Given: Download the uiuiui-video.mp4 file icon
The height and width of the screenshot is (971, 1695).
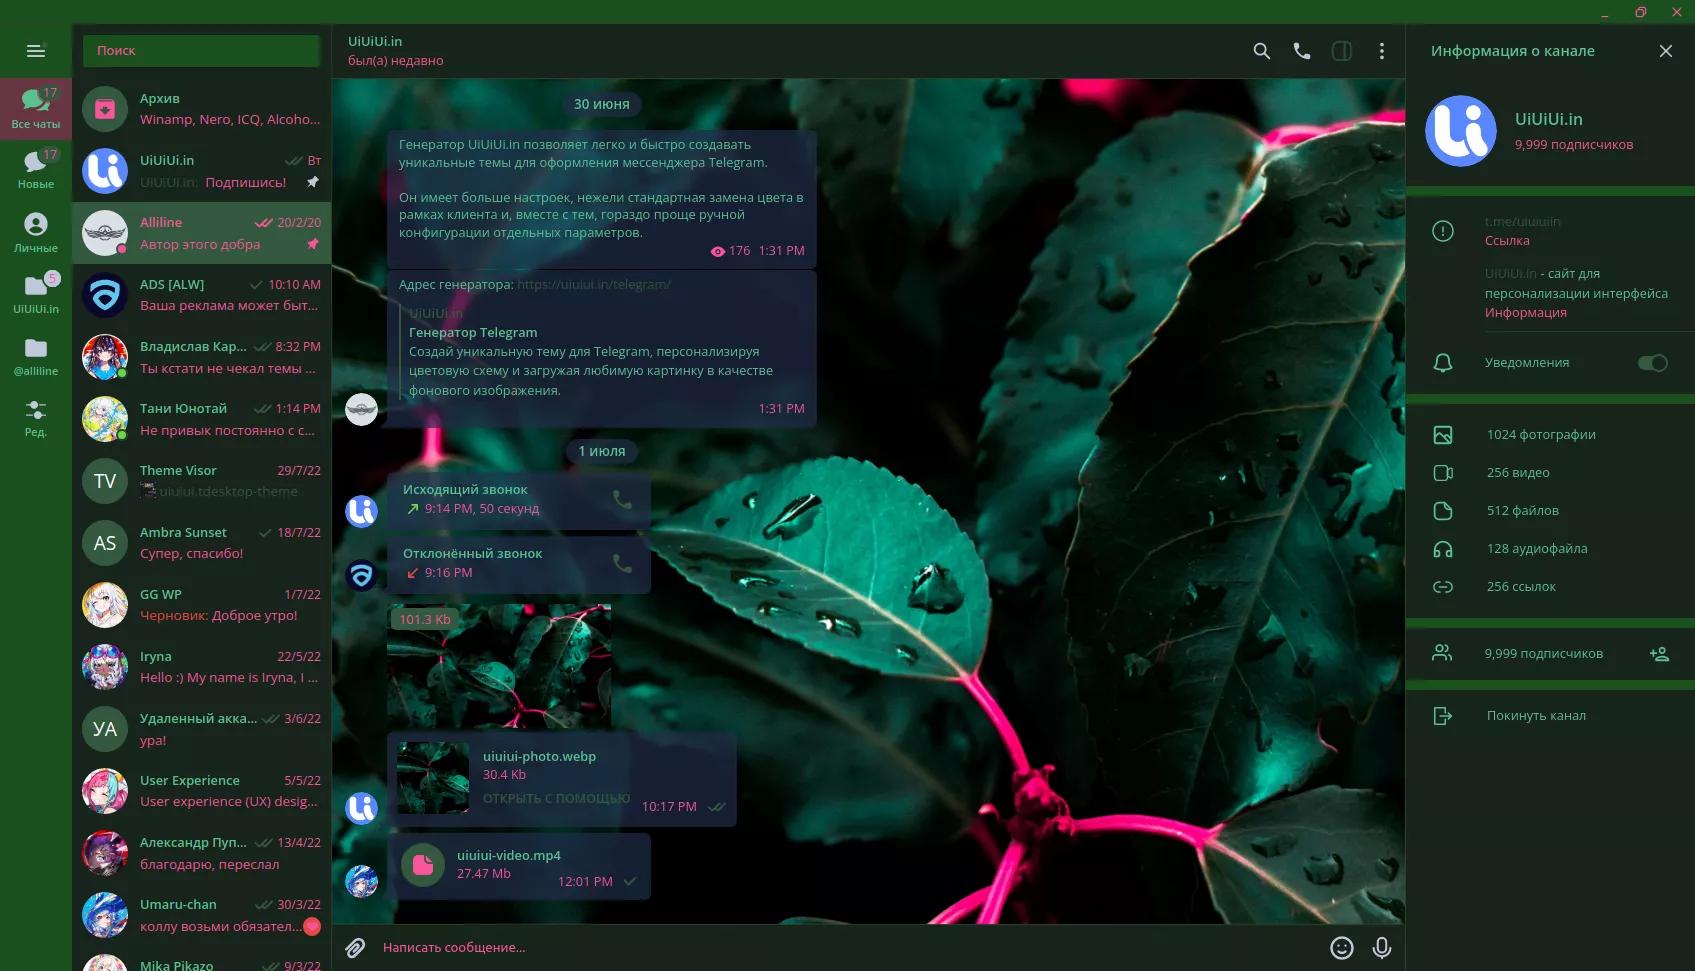Looking at the screenshot, I should pos(423,865).
